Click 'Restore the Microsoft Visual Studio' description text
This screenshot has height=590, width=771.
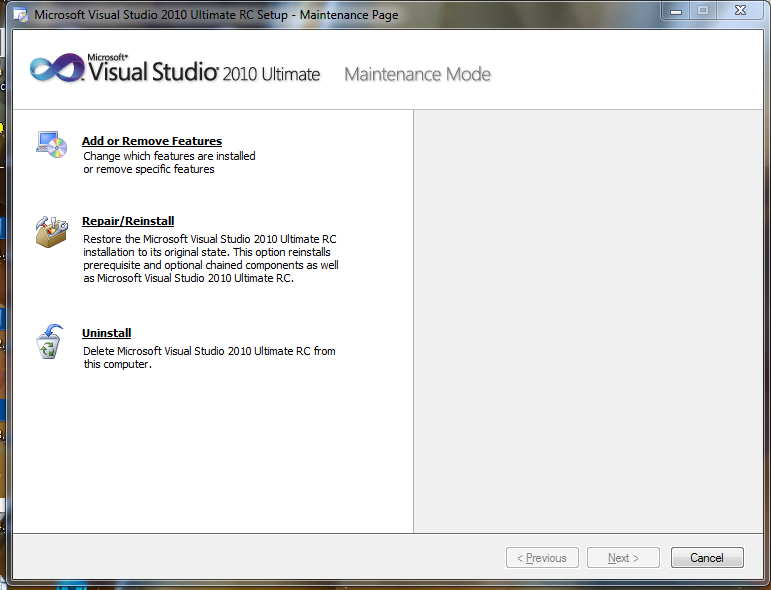coord(210,259)
